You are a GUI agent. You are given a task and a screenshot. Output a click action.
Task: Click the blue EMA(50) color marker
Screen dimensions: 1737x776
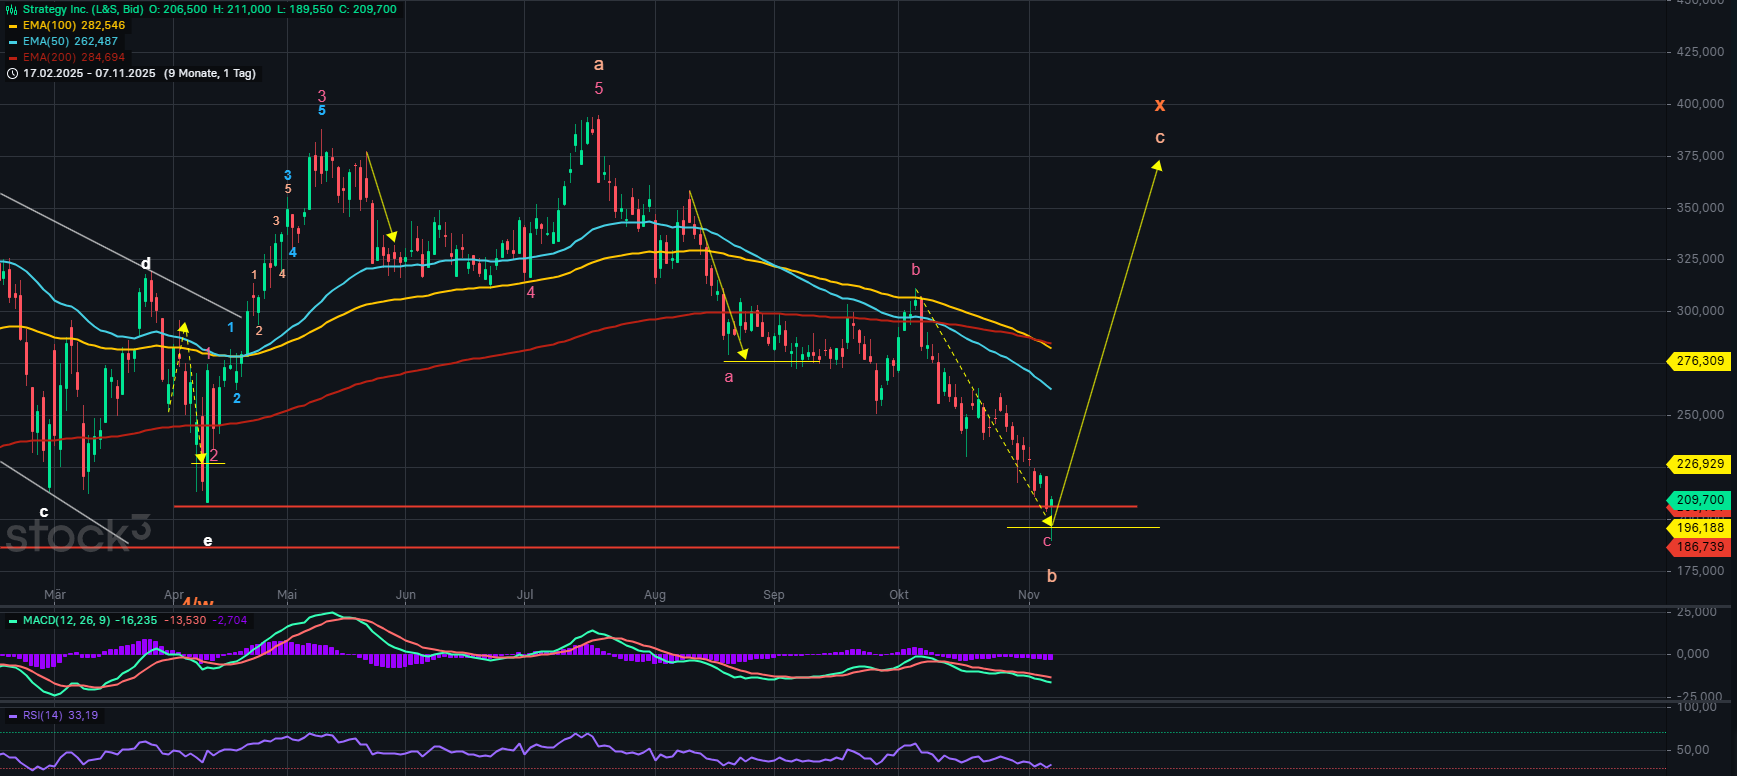tap(13, 42)
